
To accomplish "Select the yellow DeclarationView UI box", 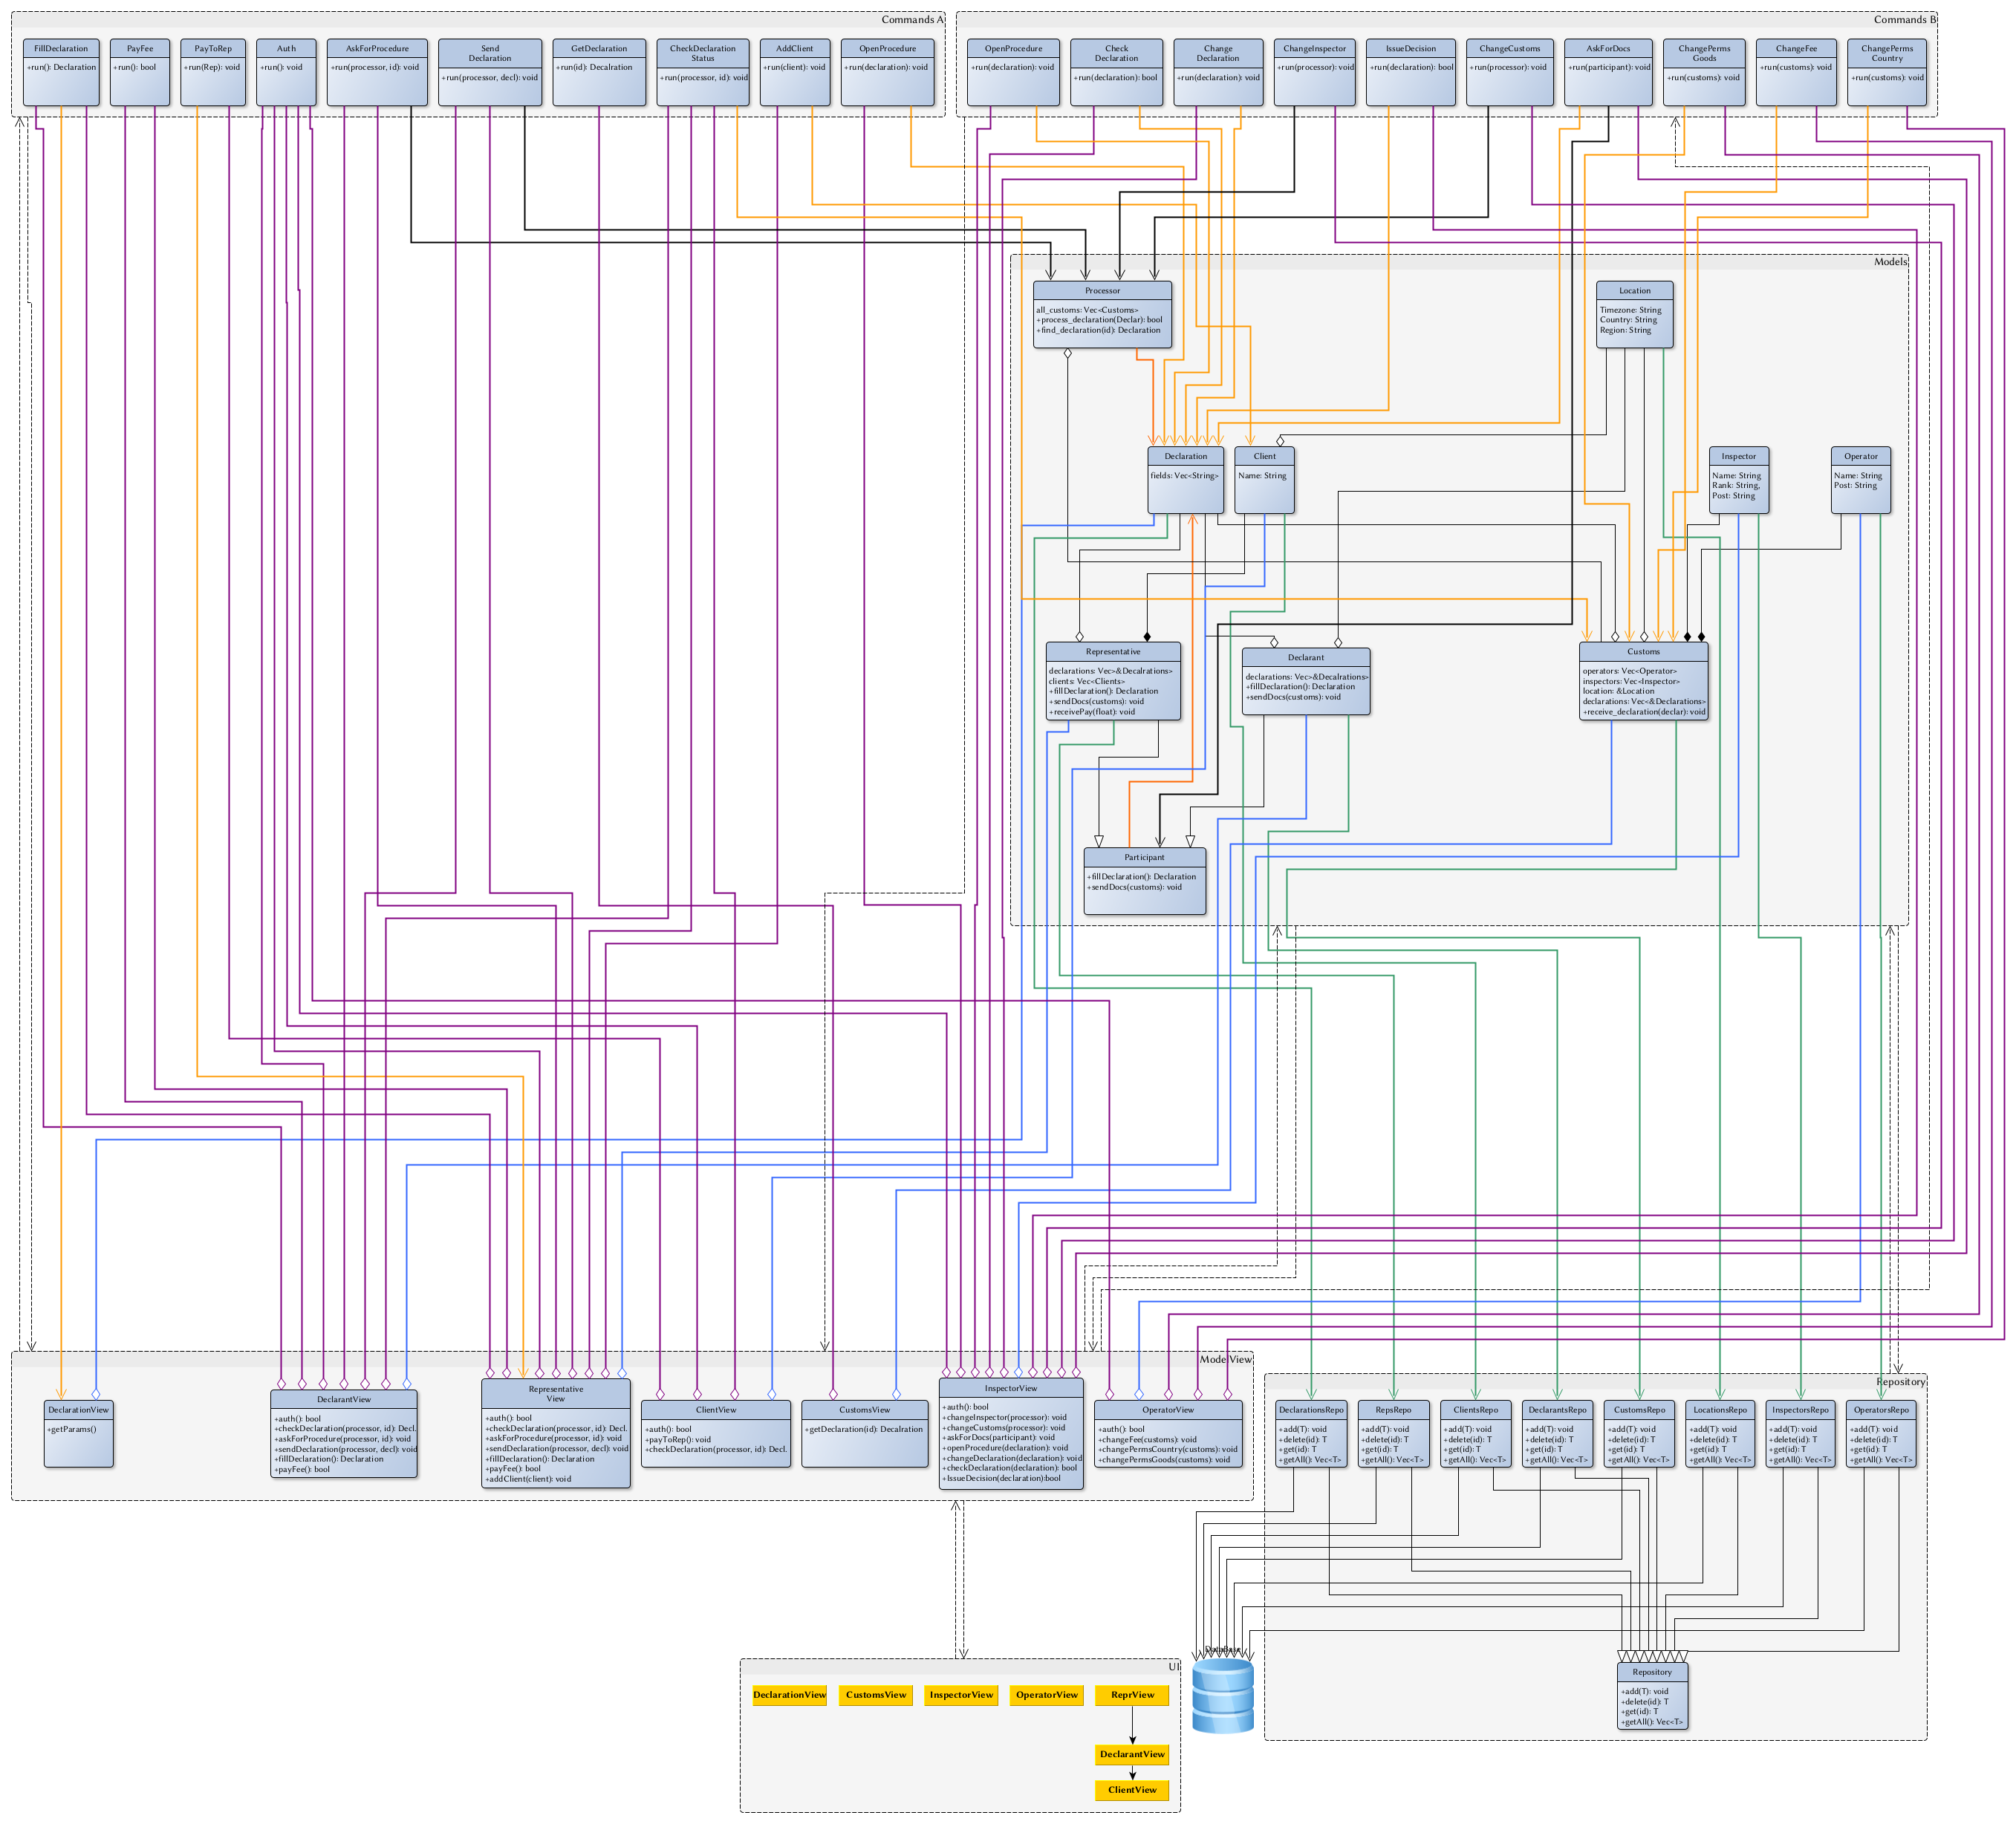I will click(789, 1695).
